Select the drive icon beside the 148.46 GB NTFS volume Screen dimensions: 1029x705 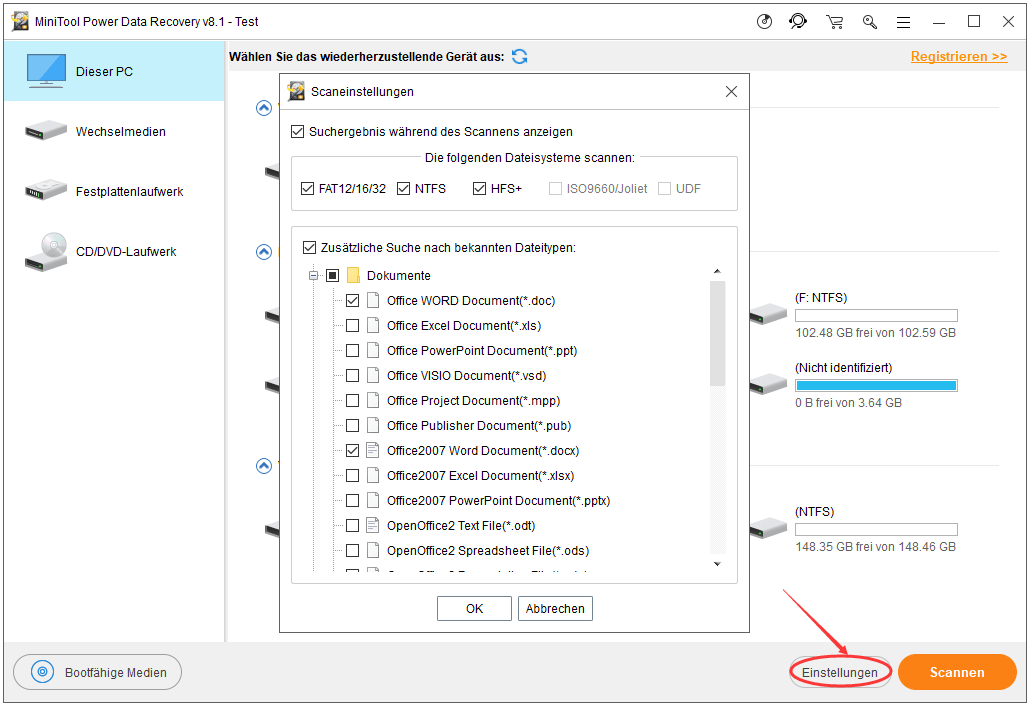point(768,527)
